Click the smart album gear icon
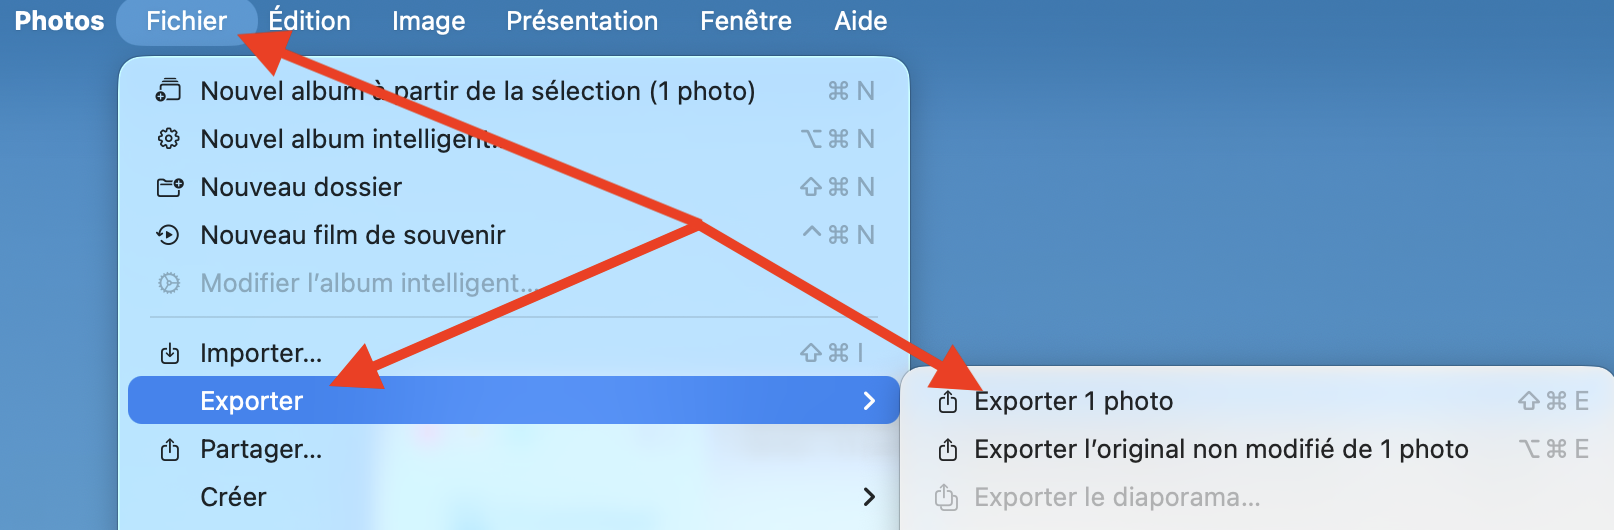 [x=169, y=139]
